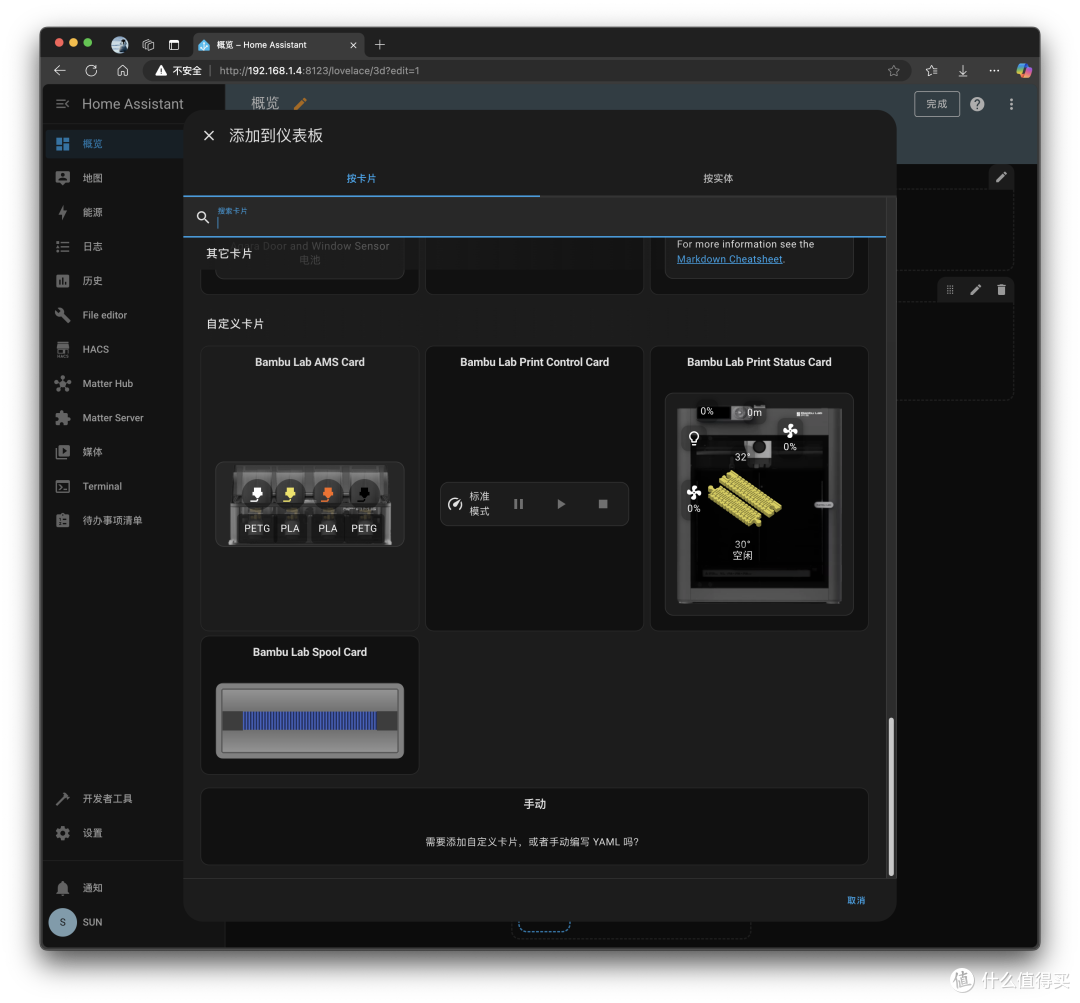Click the upper right fan icon in status card
The height and width of the screenshot is (1003, 1080).
click(x=790, y=431)
